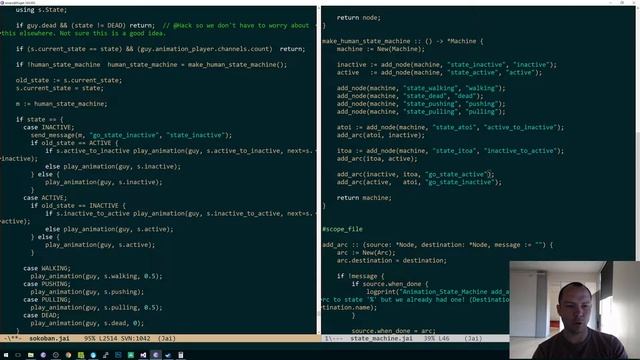Click 'play_animation(guy, s.walking, 0.5);' line

pos(96,276)
